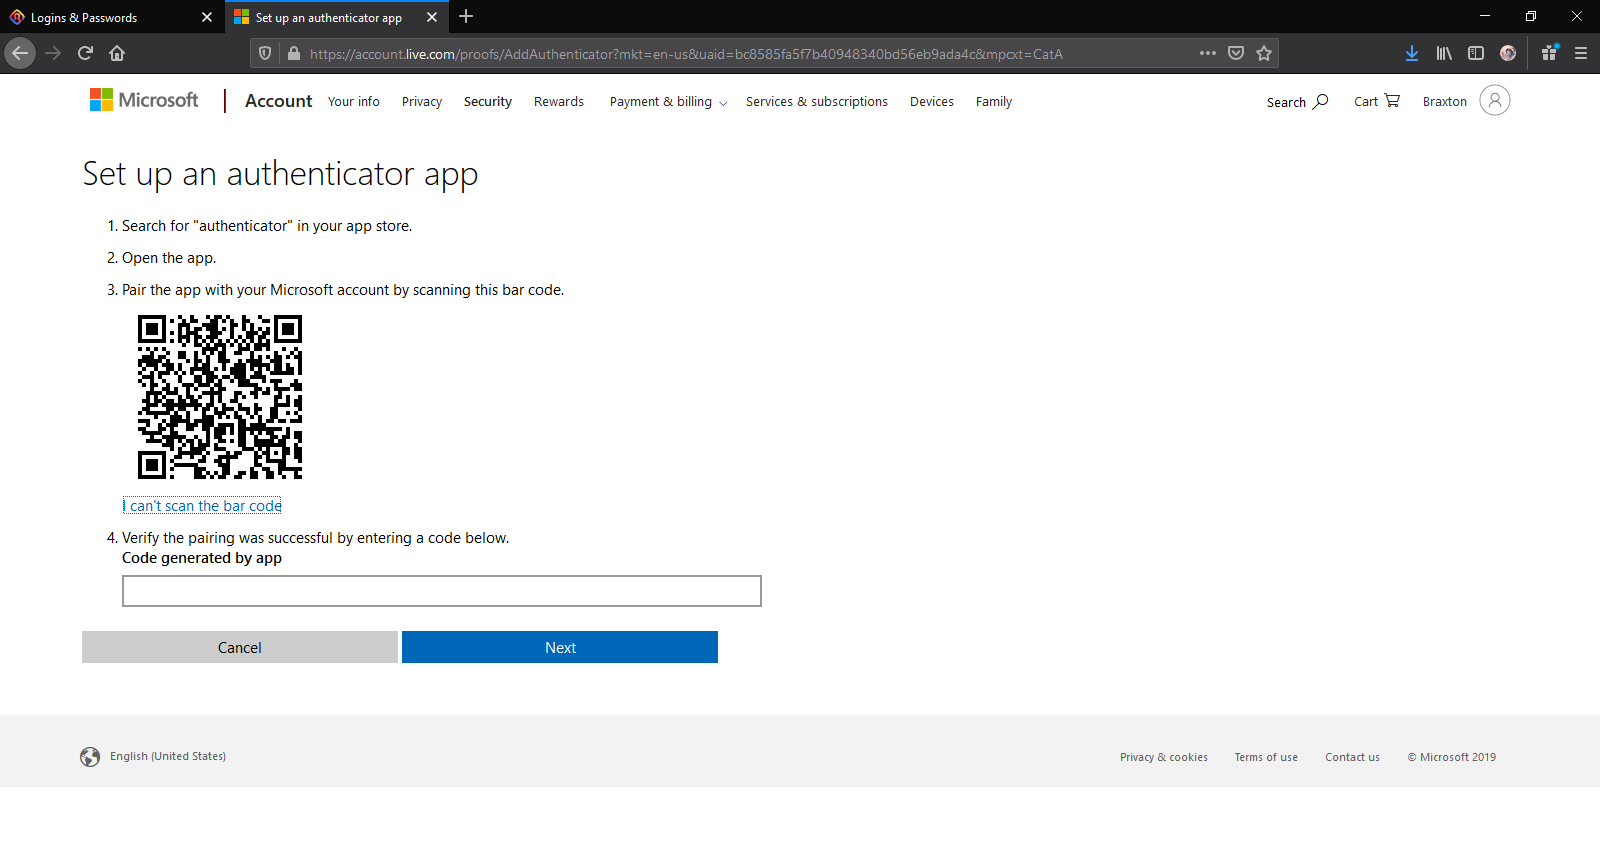The width and height of the screenshot is (1600, 860).
Task: Click the QR bar code image
Action: pos(220,397)
